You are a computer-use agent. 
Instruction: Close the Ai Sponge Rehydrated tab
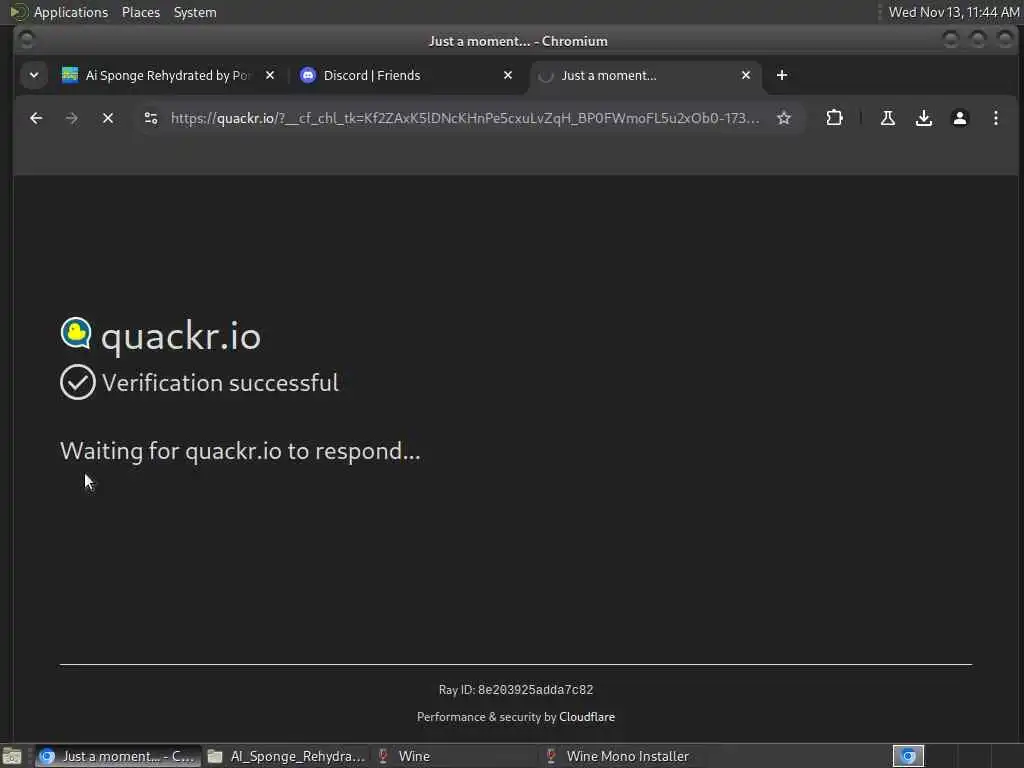tap(270, 75)
